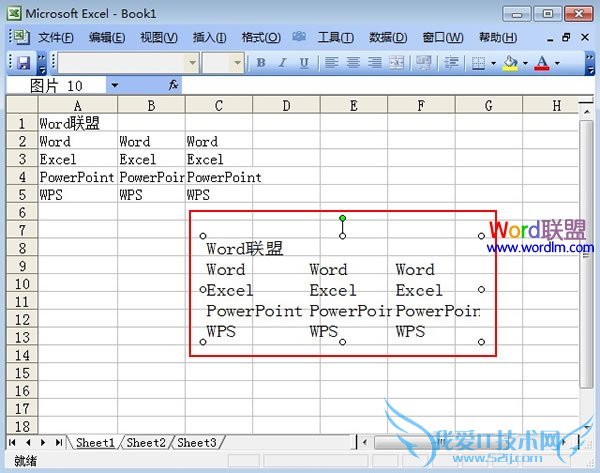Image resolution: width=600 pixels, height=473 pixels.
Task: Switch to Sheet1 tab
Action: click(x=95, y=443)
